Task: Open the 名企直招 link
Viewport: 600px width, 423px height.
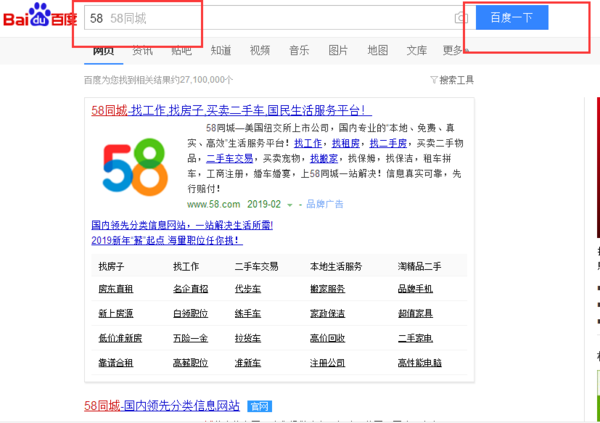Action: pos(190,289)
